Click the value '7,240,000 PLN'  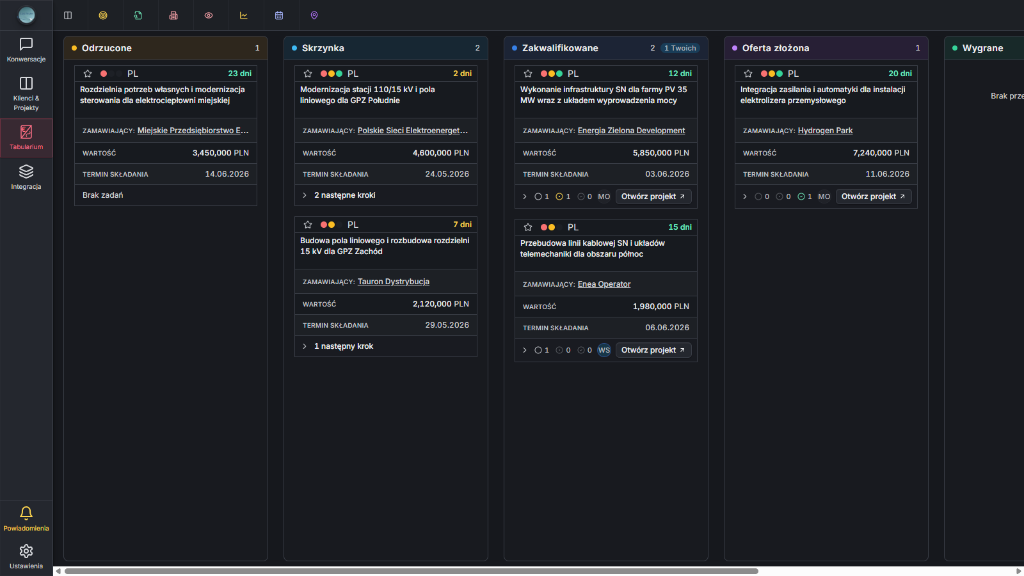[881, 153]
